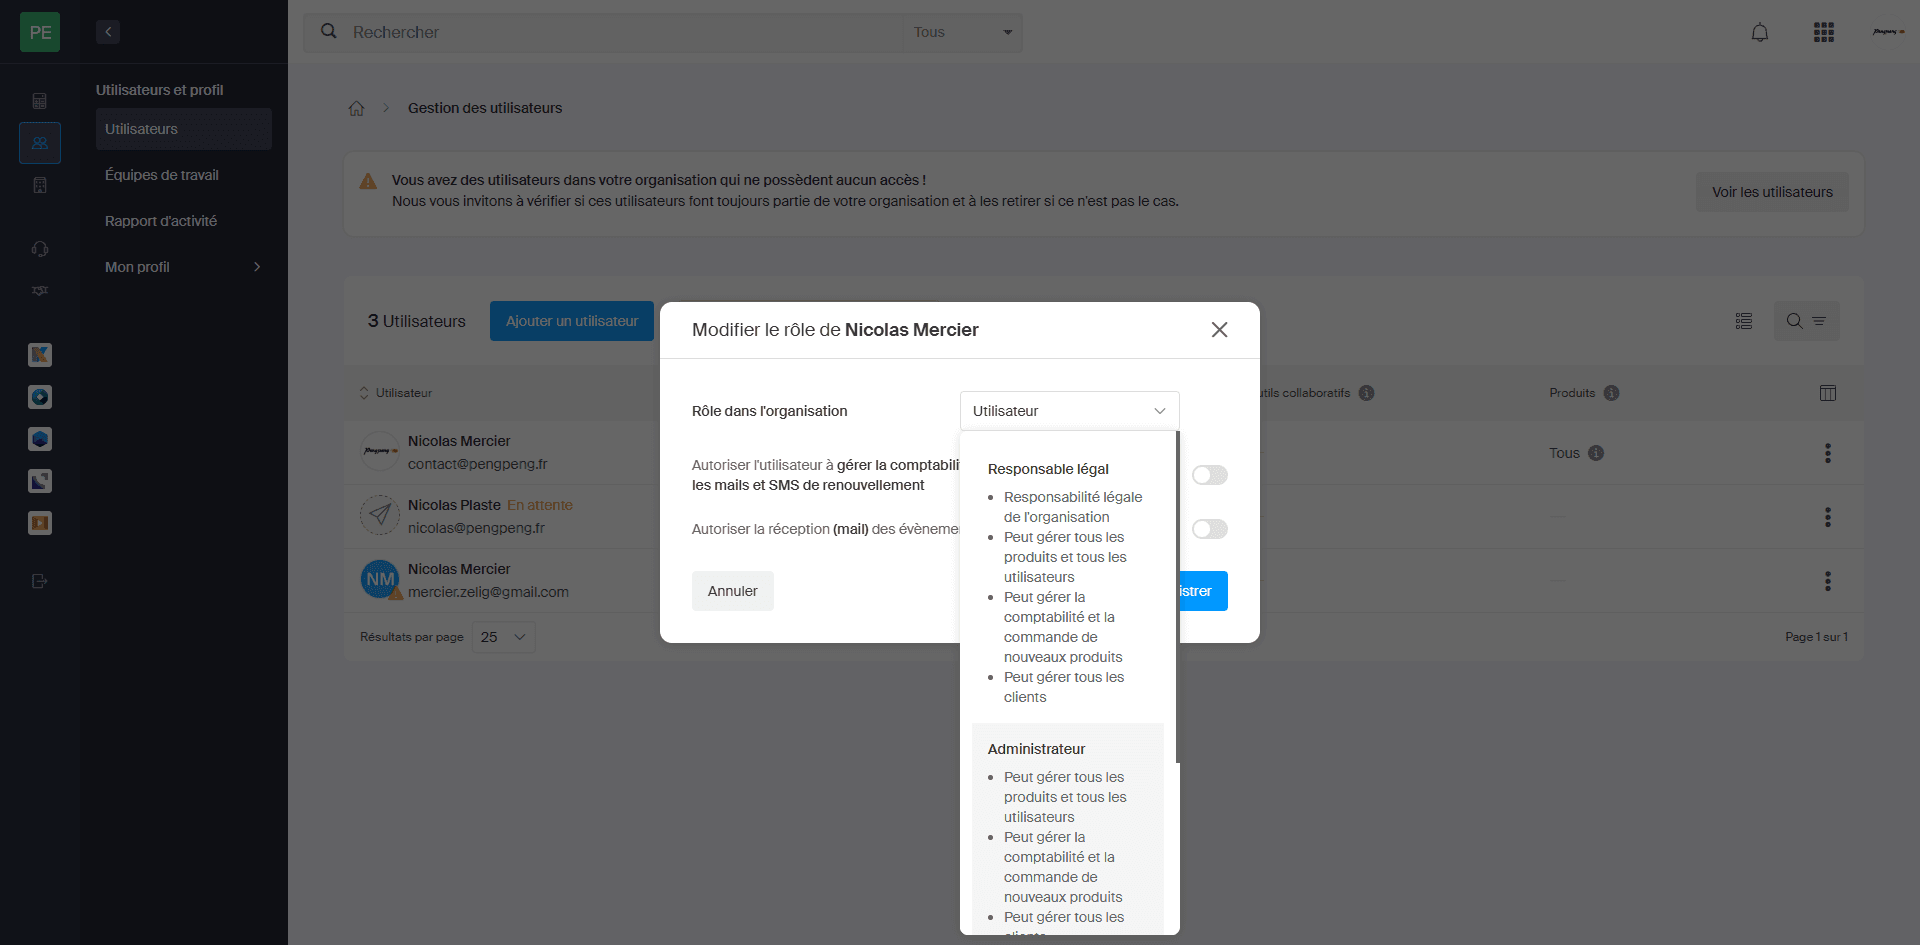
Task: Launch the blue hexagon app icon
Action: (40, 439)
